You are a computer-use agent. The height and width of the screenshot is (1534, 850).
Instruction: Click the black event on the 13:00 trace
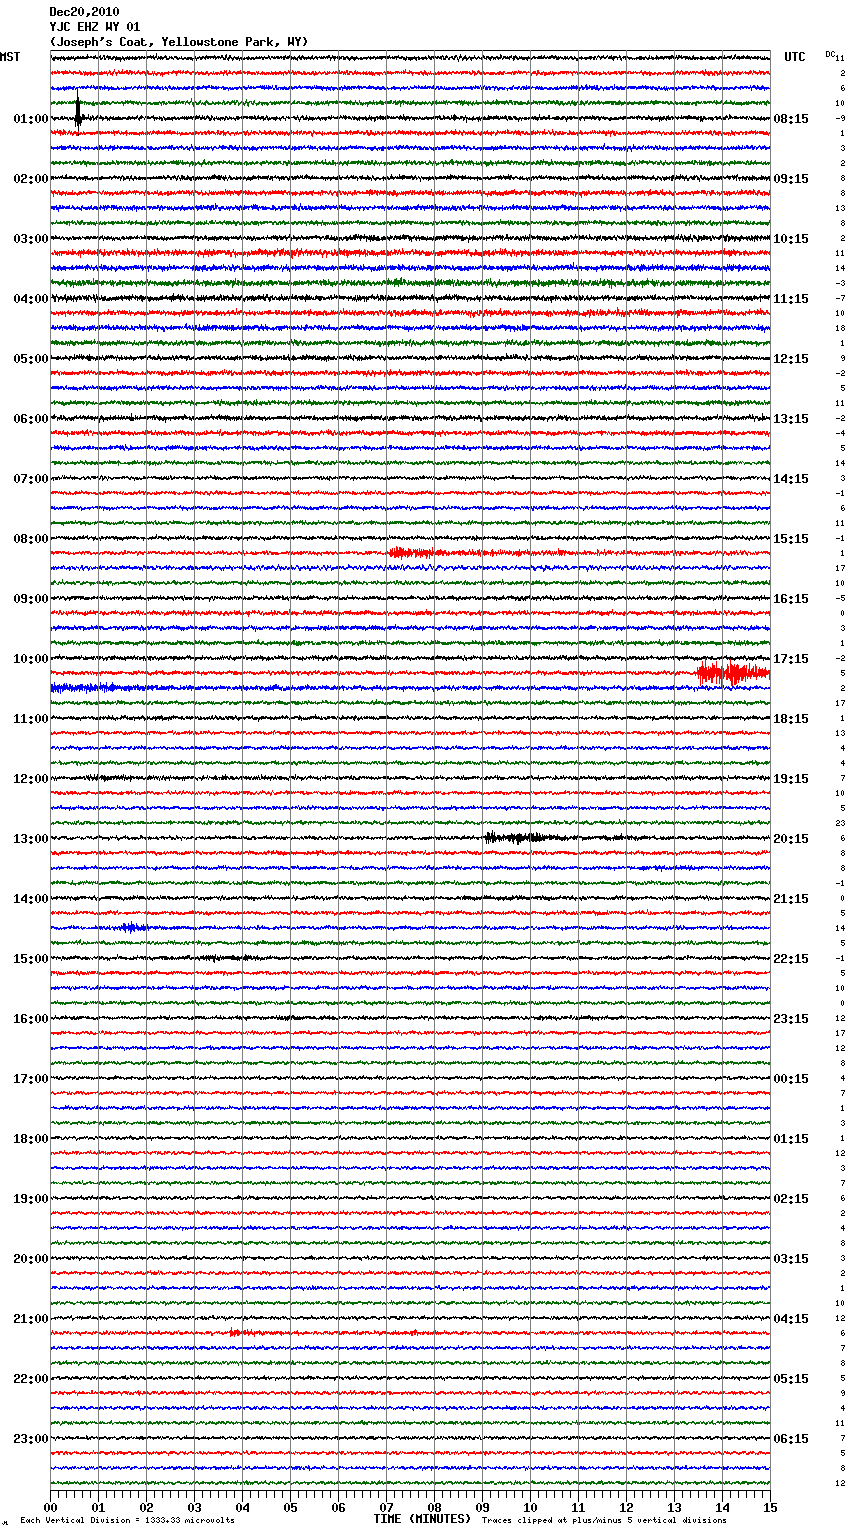point(515,838)
